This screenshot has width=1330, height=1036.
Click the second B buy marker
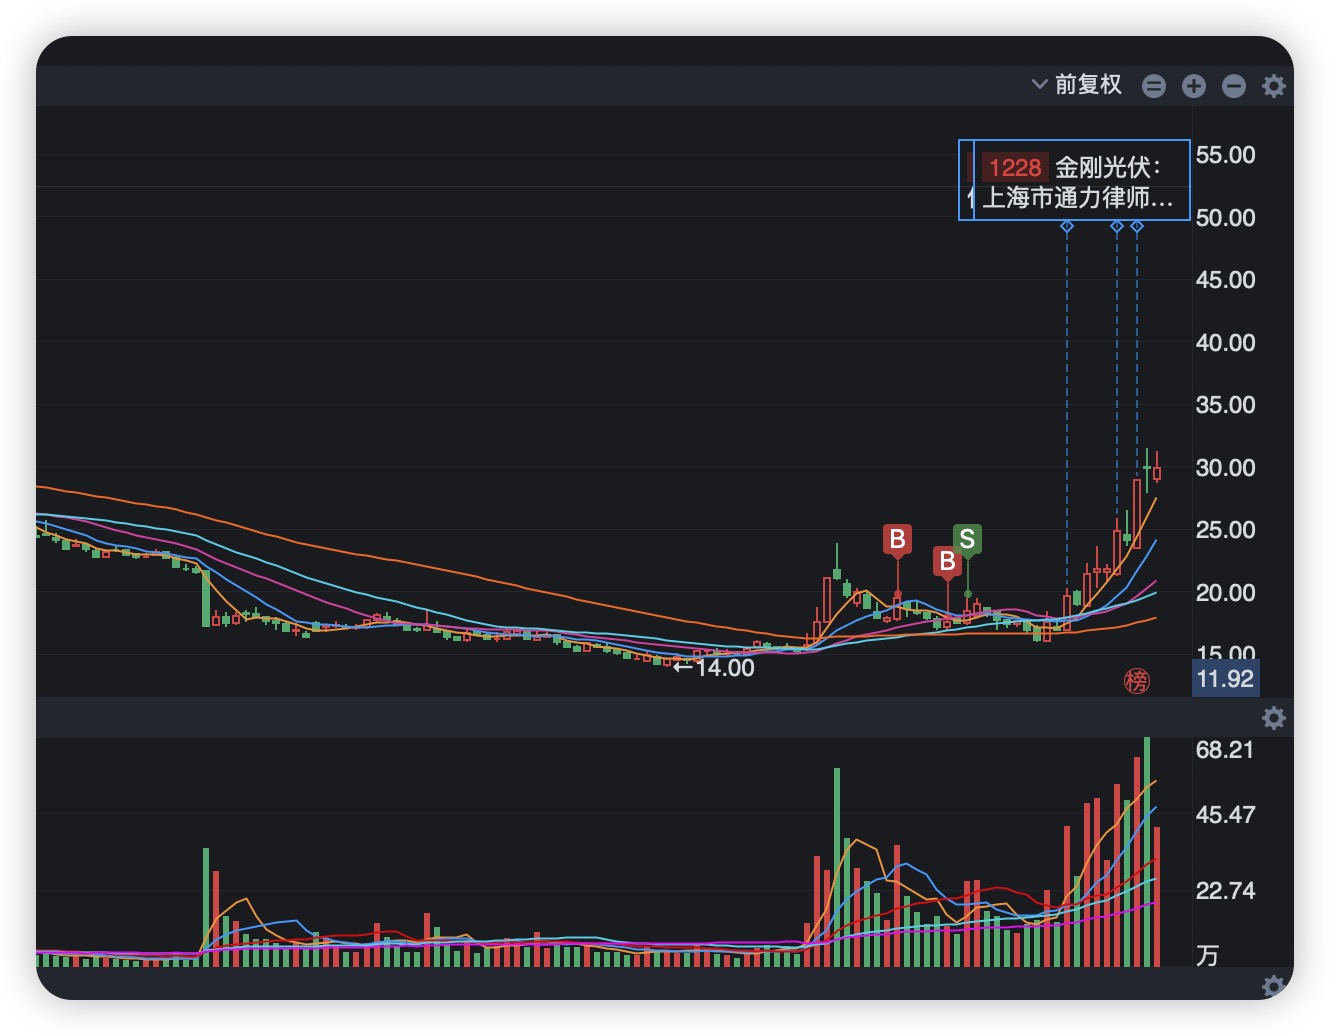click(x=947, y=562)
